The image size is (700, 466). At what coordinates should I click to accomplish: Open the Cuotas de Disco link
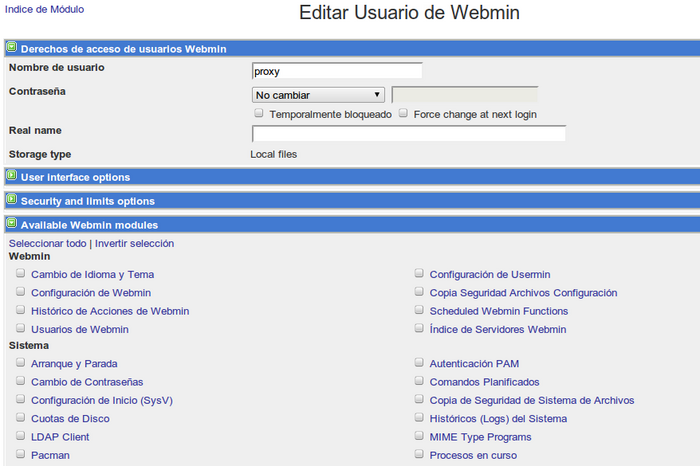[70, 419]
